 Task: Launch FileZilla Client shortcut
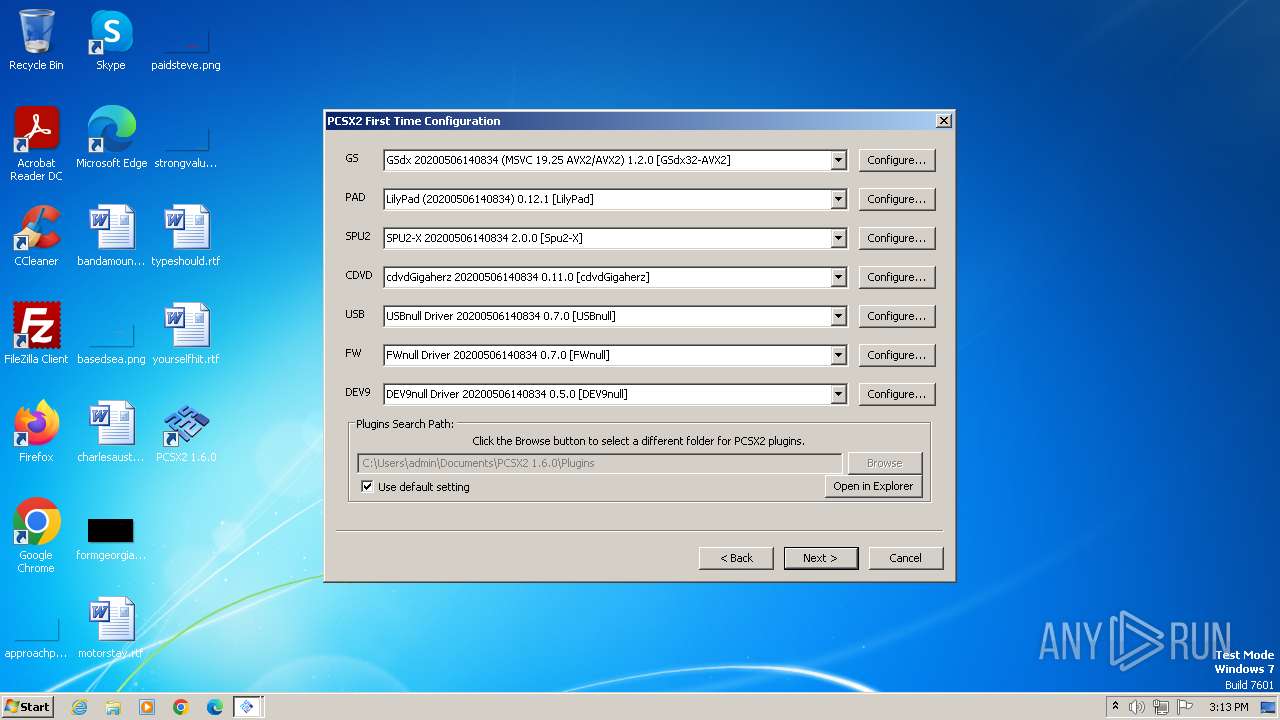(x=36, y=333)
